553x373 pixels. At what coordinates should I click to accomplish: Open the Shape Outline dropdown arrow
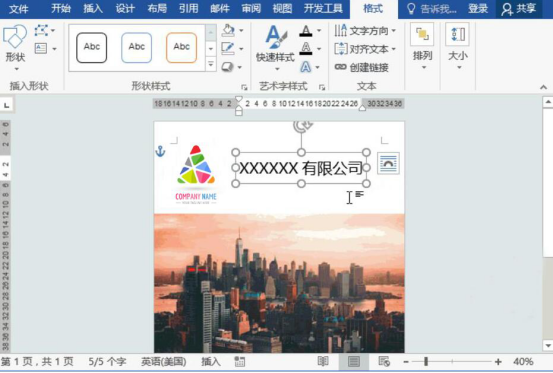point(242,49)
